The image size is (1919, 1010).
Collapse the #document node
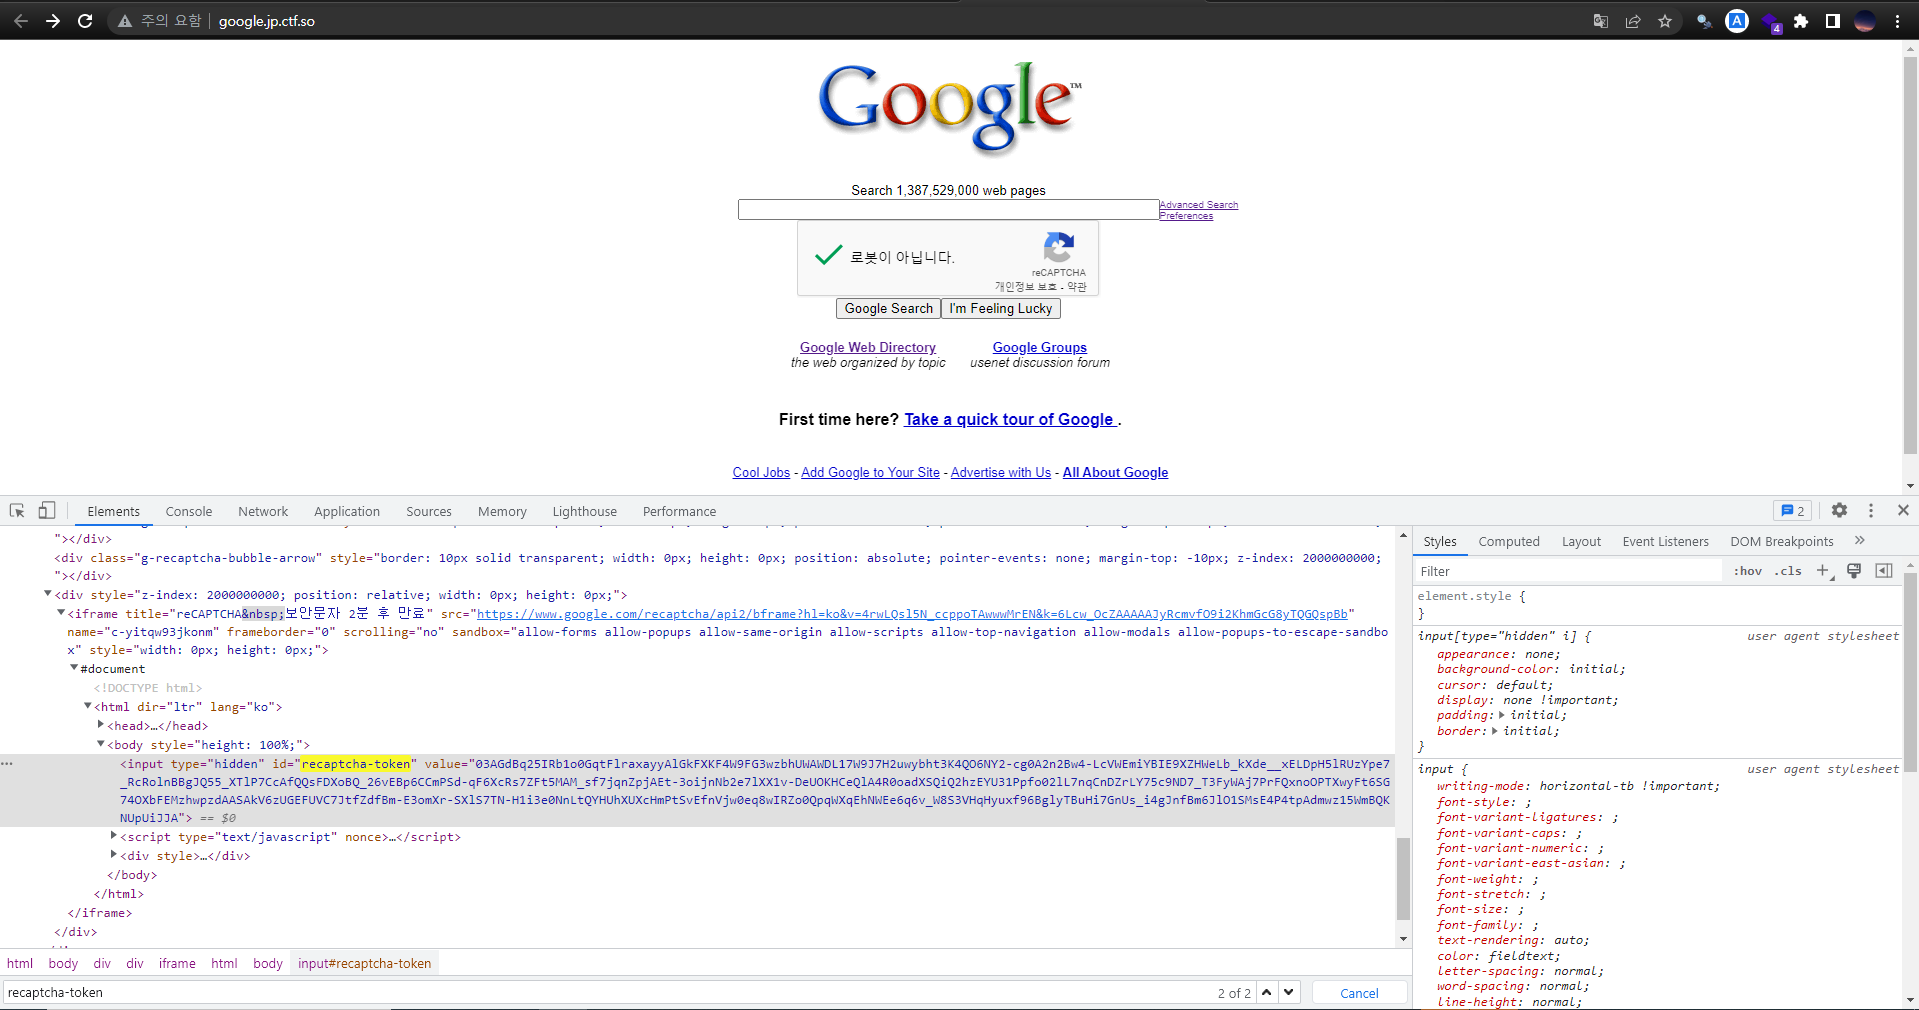click(74, 668)
